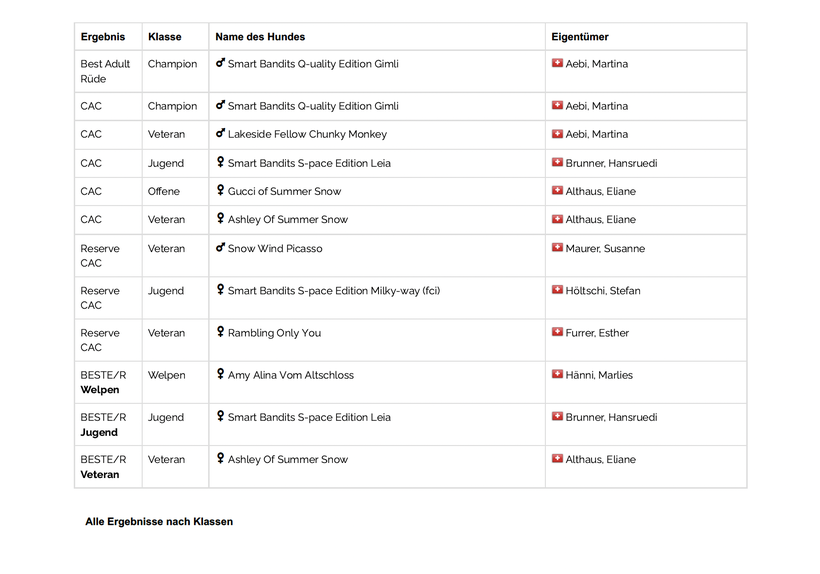Click the "Best Adult Rüde" result cell

(x=105, y=71)
